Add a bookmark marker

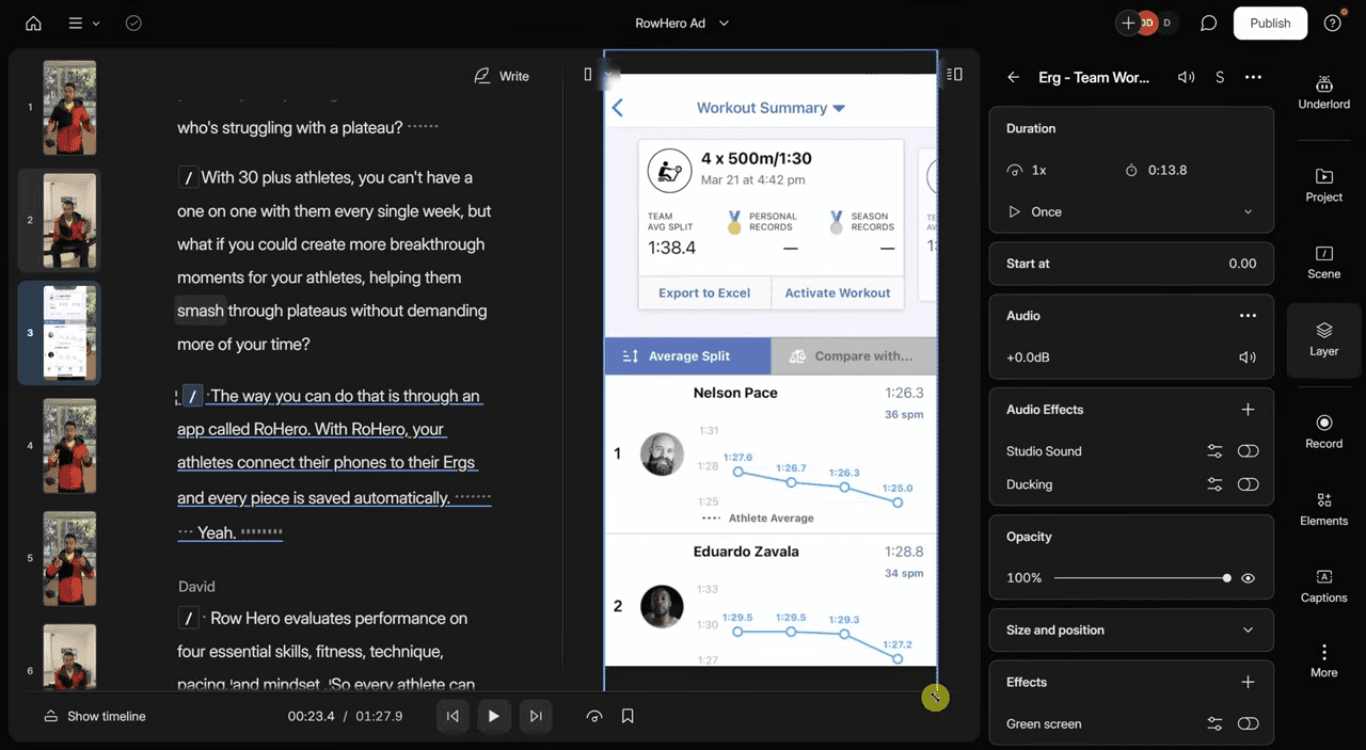pyautogui.click(x=628, y=716)
